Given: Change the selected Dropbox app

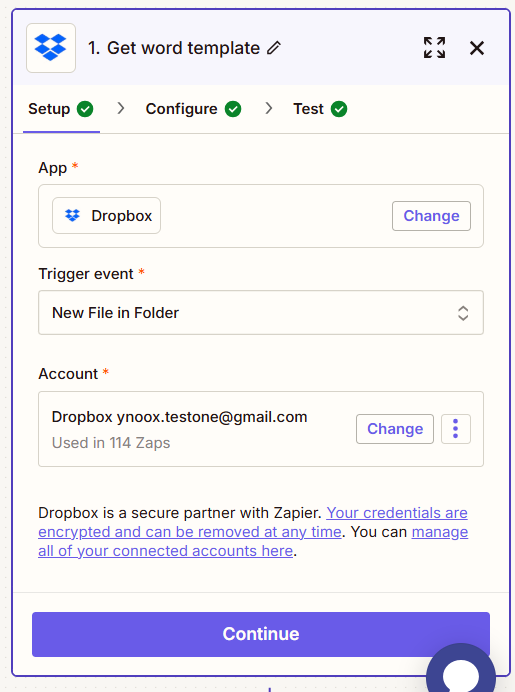Looking at the screenshot, I should click(431, 216).
